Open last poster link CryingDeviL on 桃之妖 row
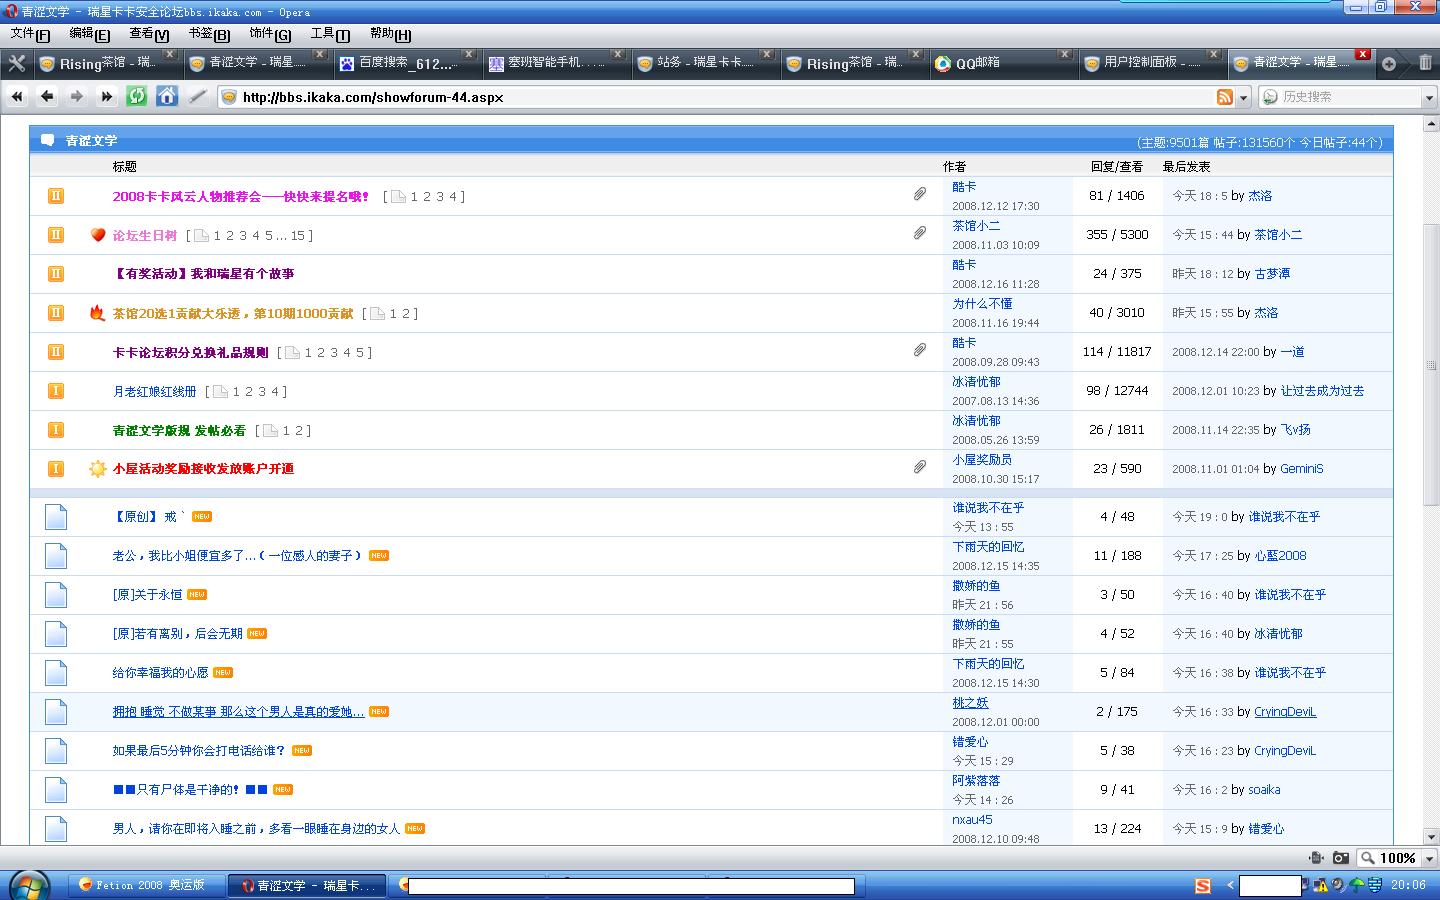 click(x=1285, y=712)
